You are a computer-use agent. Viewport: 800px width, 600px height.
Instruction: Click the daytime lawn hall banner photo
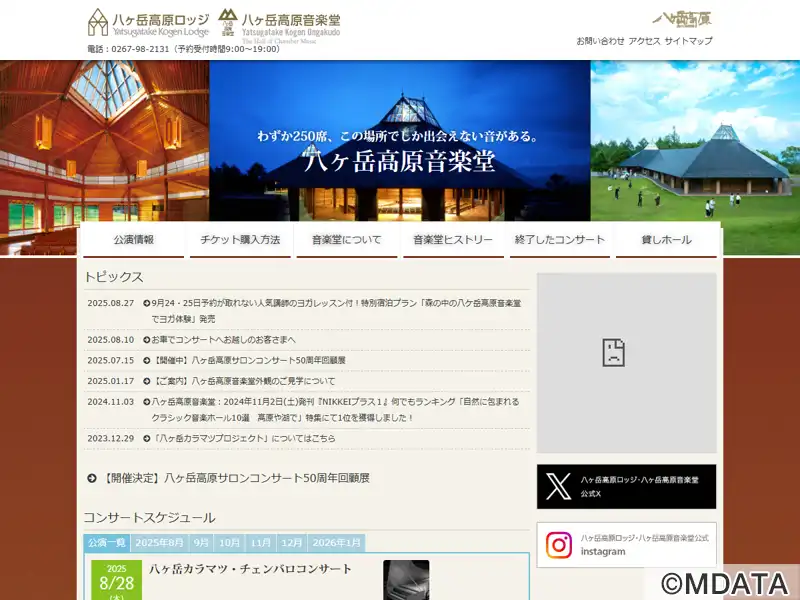695,157
